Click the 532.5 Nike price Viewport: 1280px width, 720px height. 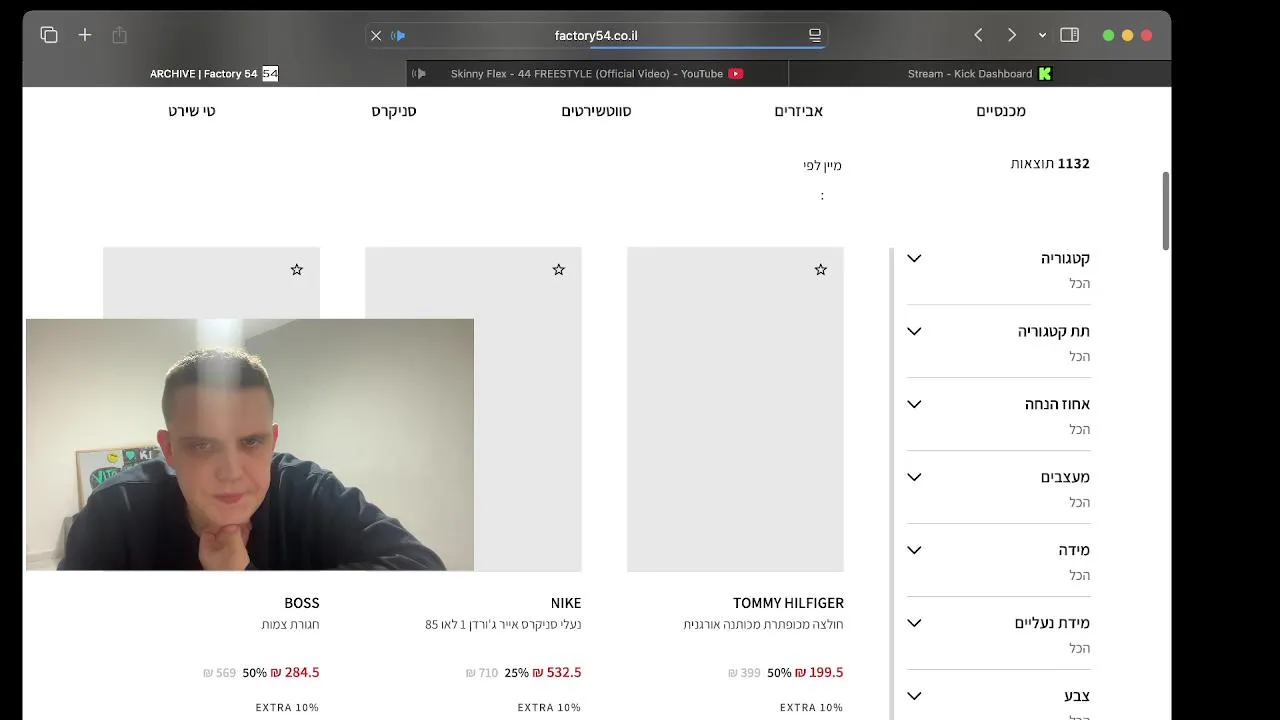pos(557,673)
